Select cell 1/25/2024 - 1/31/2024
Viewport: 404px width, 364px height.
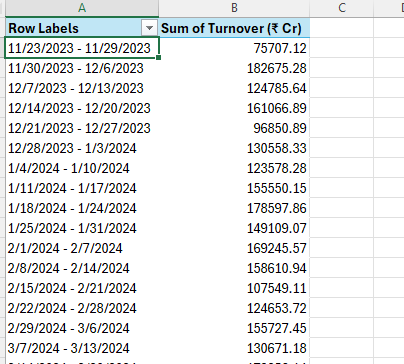coord(82,228)
